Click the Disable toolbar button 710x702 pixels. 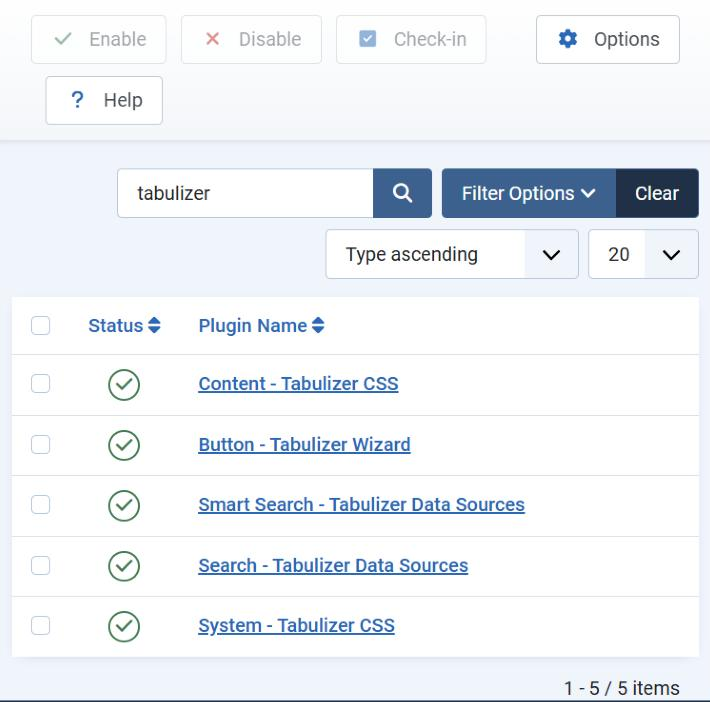pyautogui.click(x=251, y=39)
